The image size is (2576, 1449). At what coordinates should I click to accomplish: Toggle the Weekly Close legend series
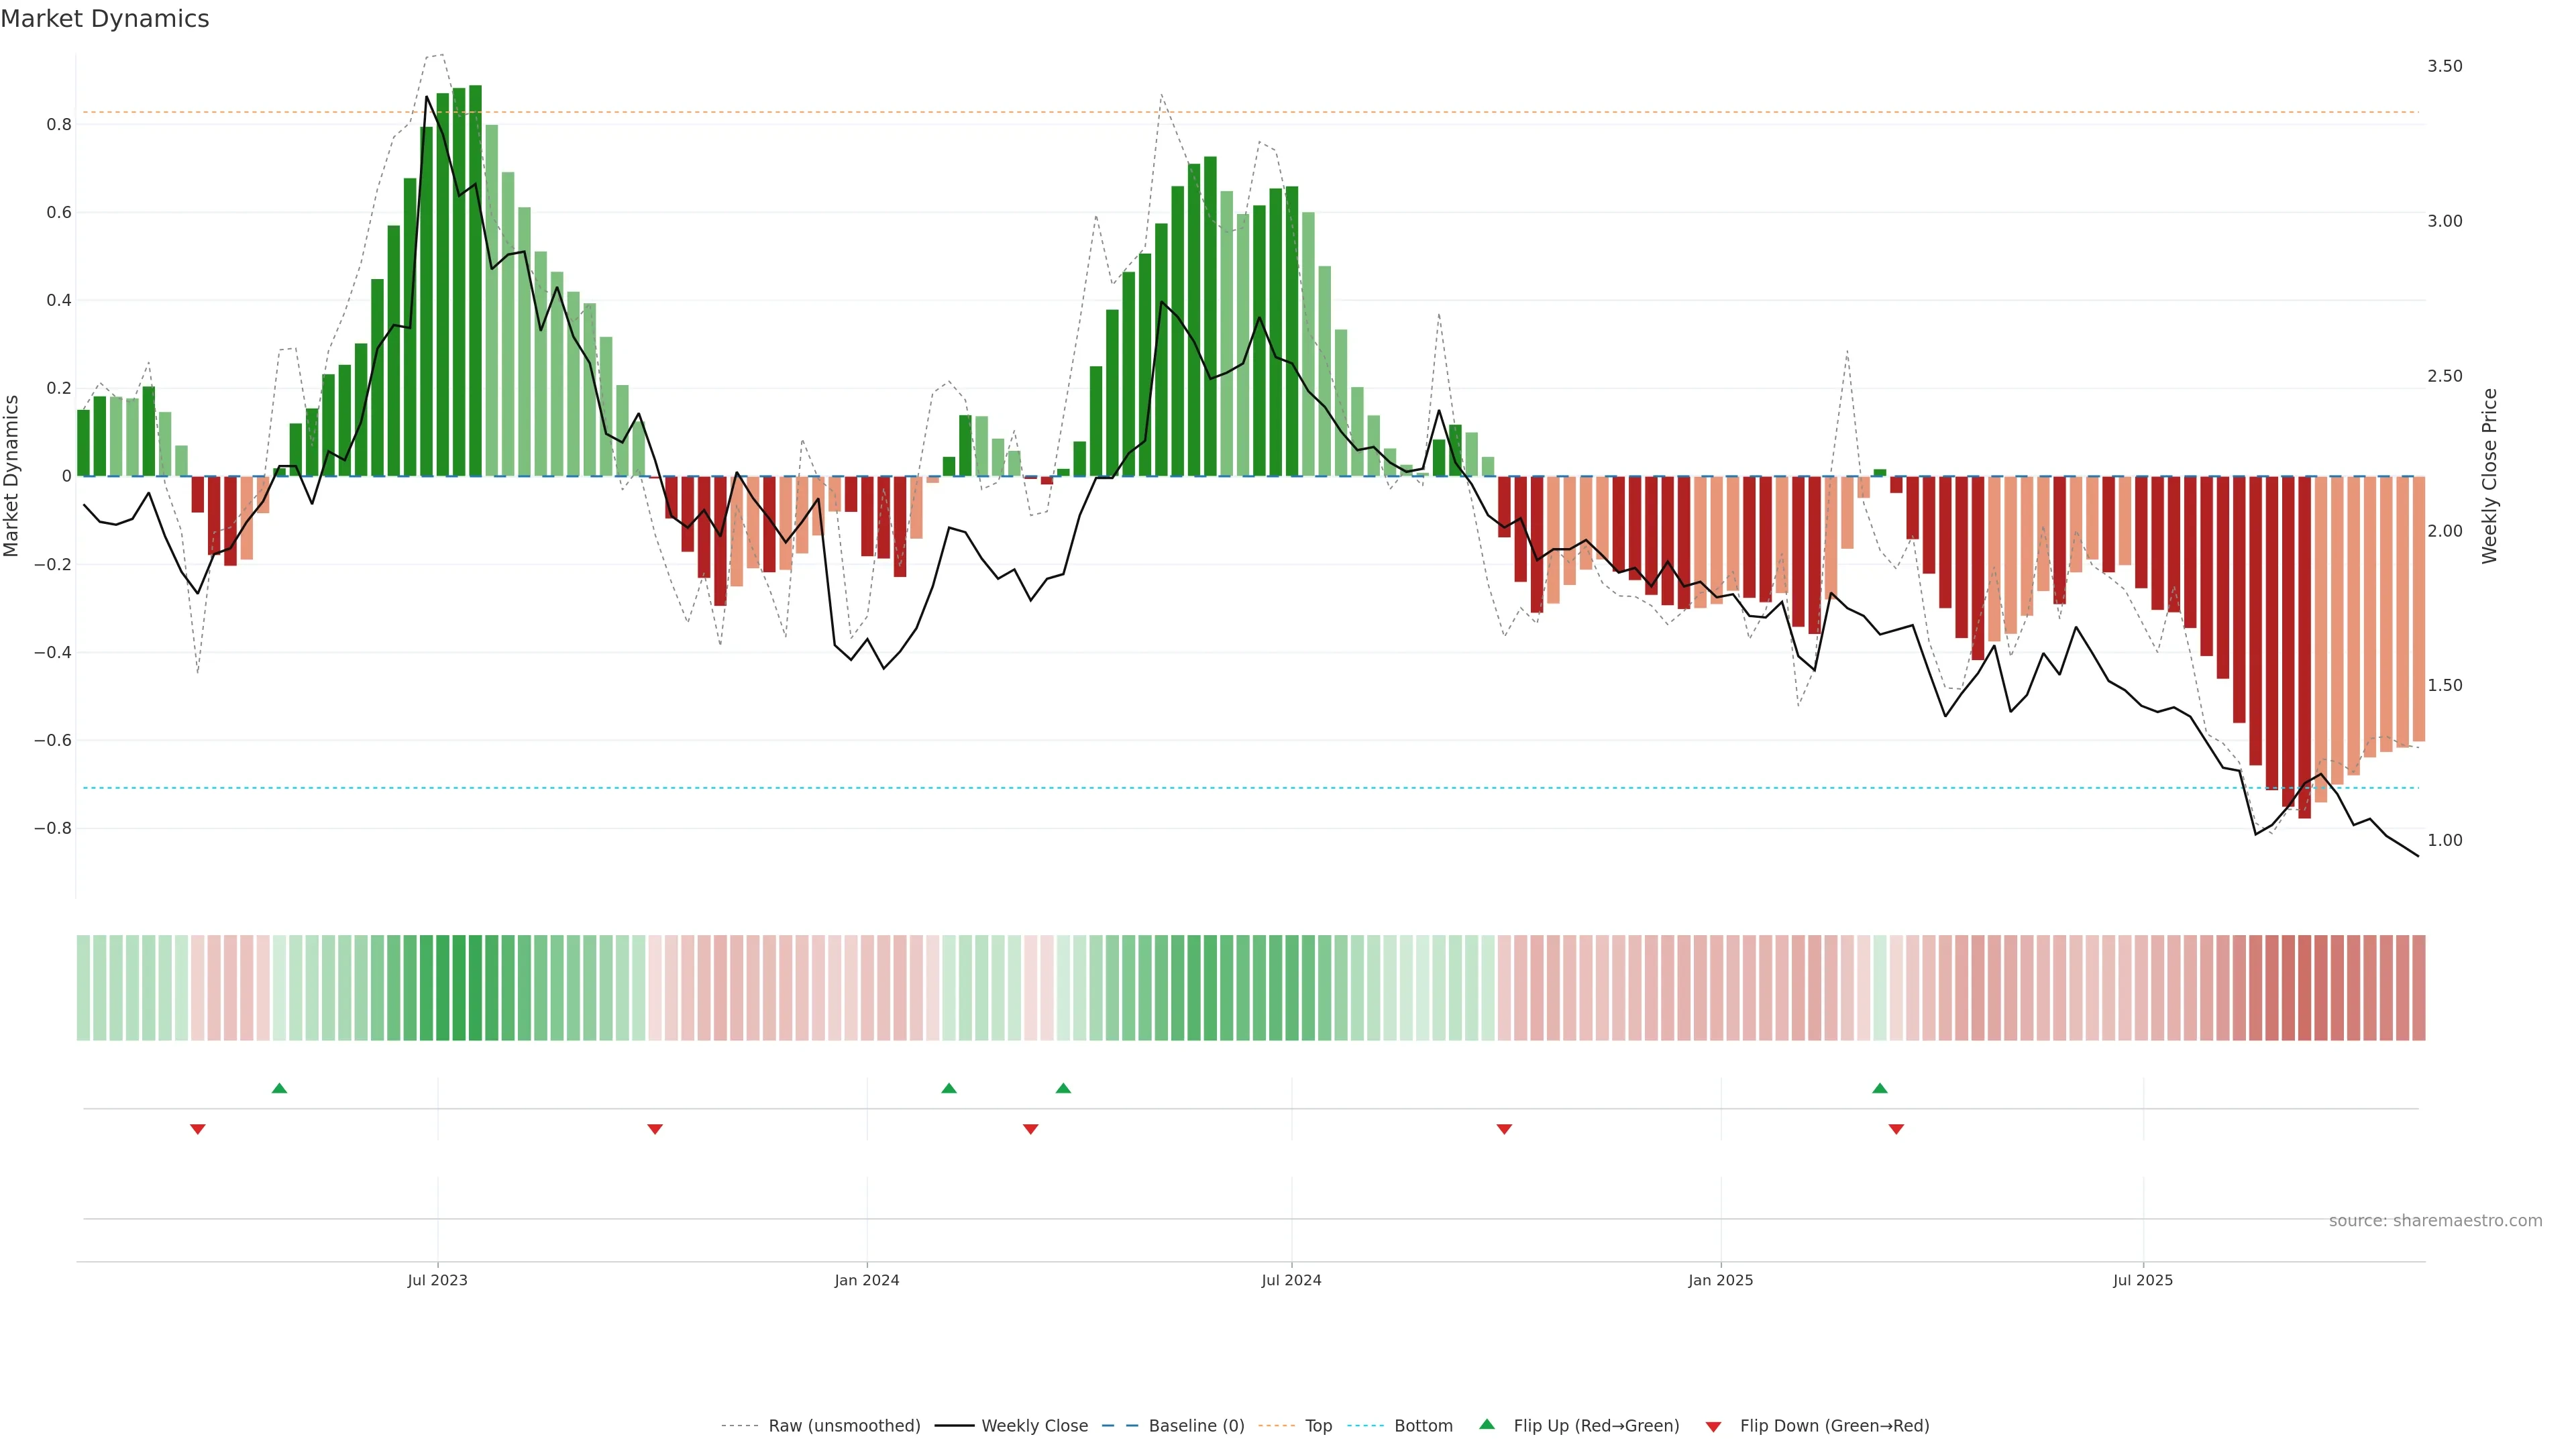(1034, 1426)
